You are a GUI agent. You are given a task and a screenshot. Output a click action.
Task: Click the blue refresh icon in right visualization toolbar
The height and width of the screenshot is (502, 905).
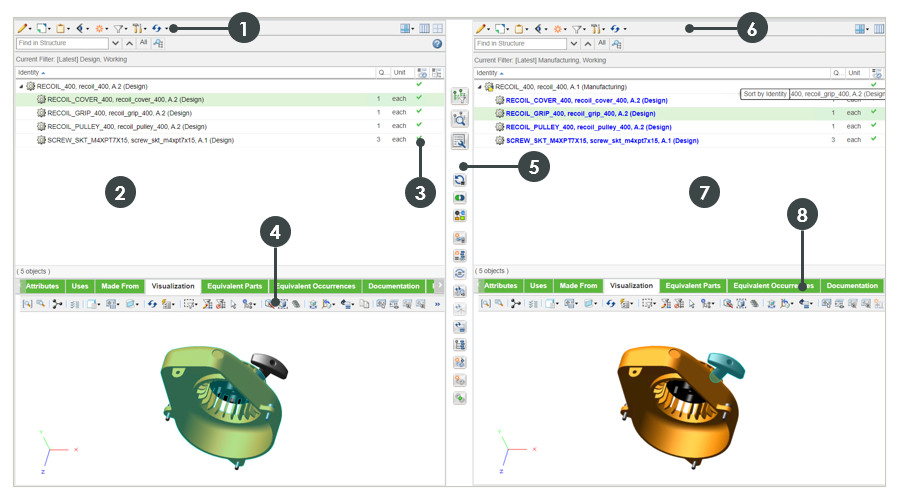(610, 304)
